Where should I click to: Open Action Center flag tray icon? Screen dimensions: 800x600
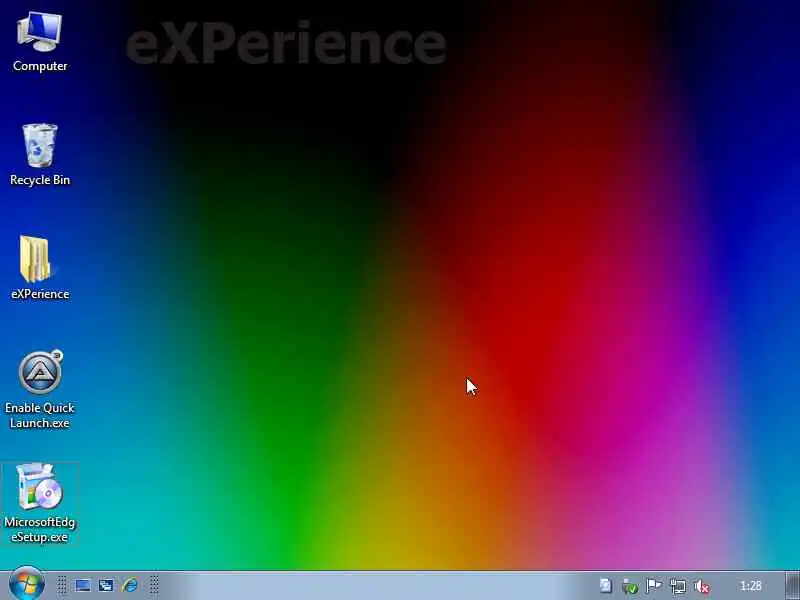(x=654, y=585)
